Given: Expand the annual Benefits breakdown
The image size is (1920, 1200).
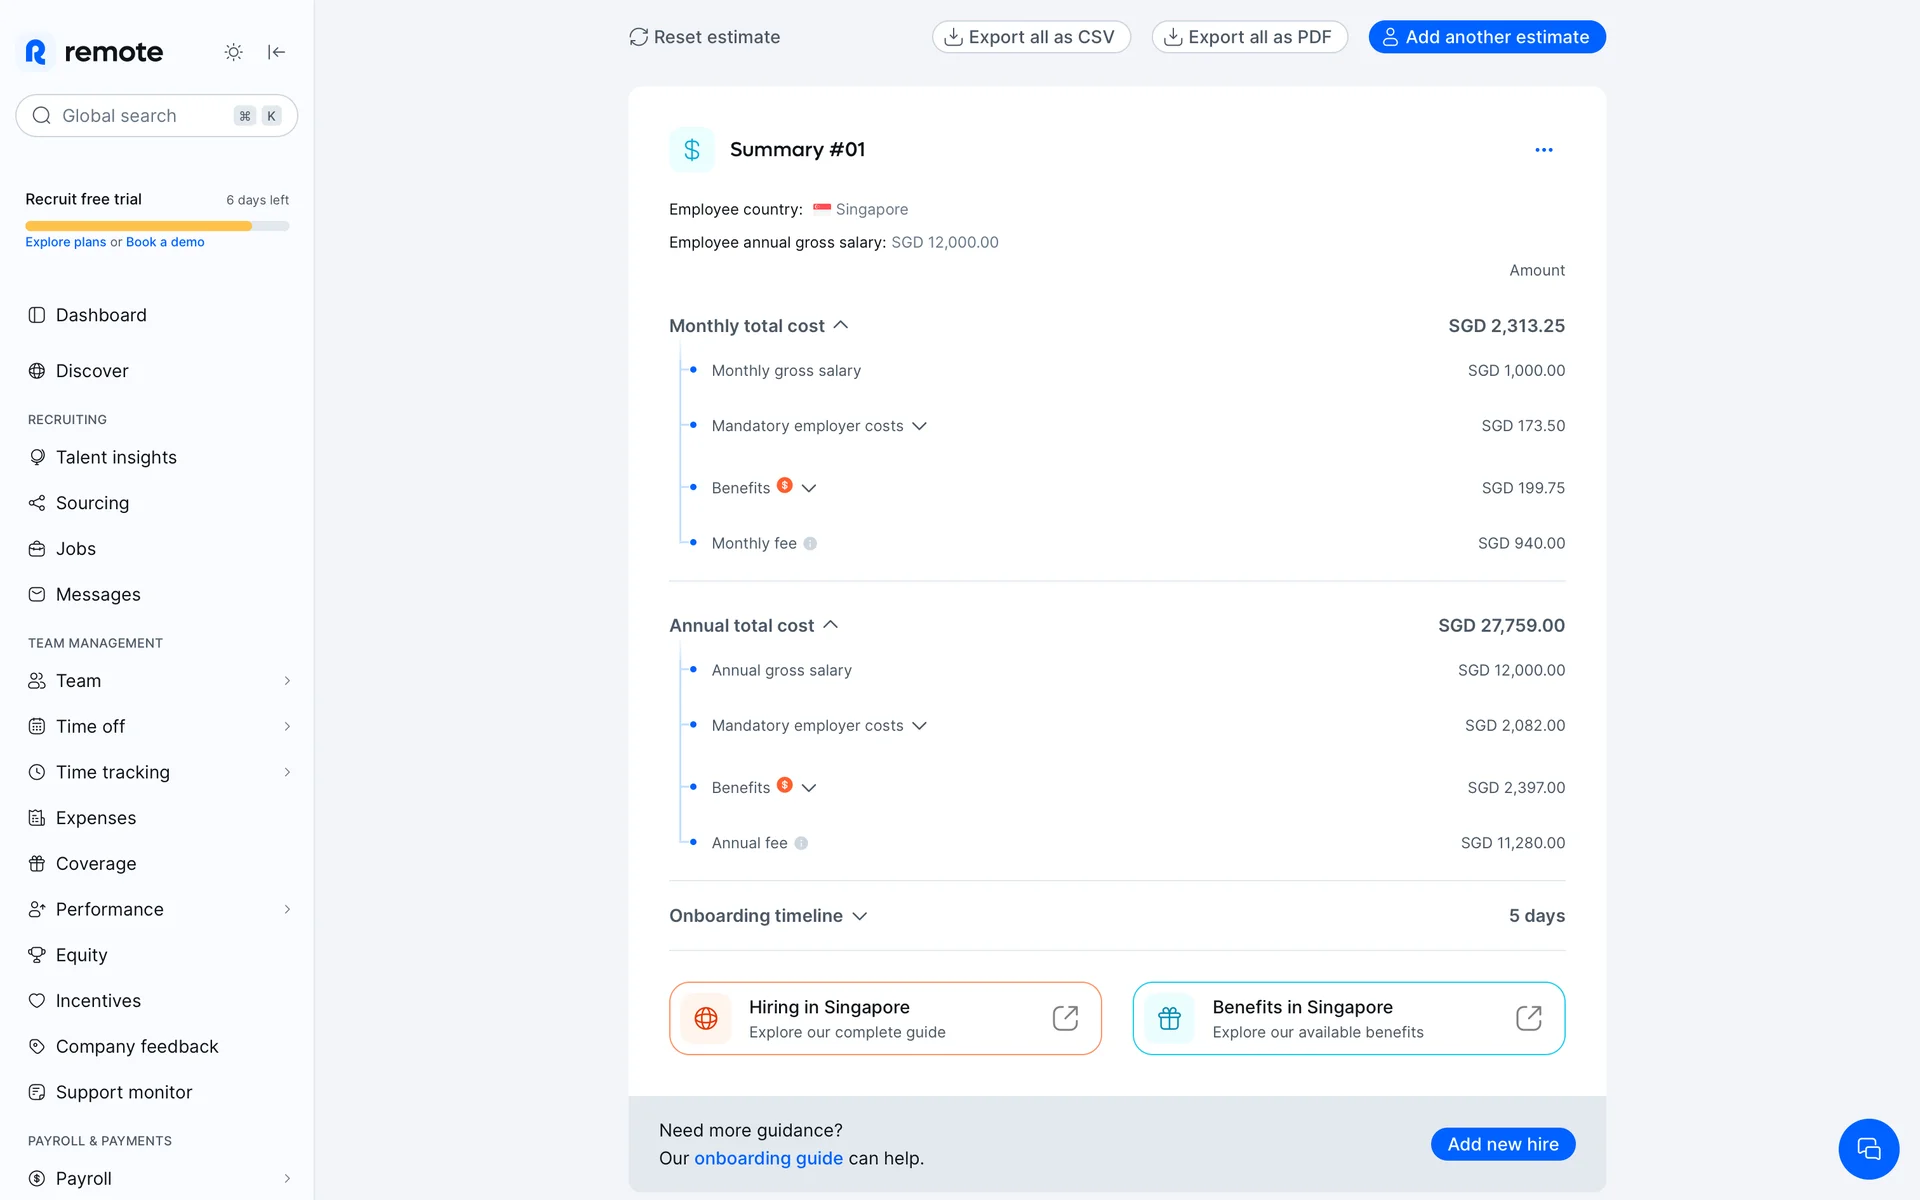Looking at the screenshot, I should pyautogui.click(x=809, y=788).
